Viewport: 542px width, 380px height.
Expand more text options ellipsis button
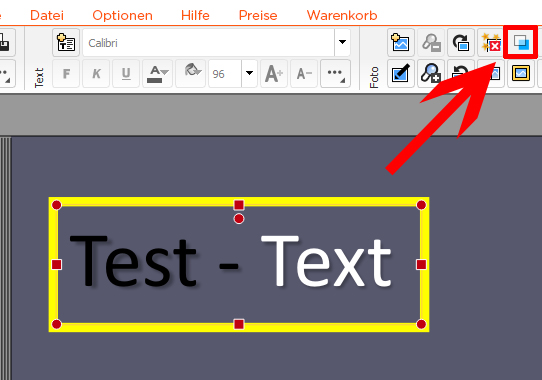click(x=335, y=73)
